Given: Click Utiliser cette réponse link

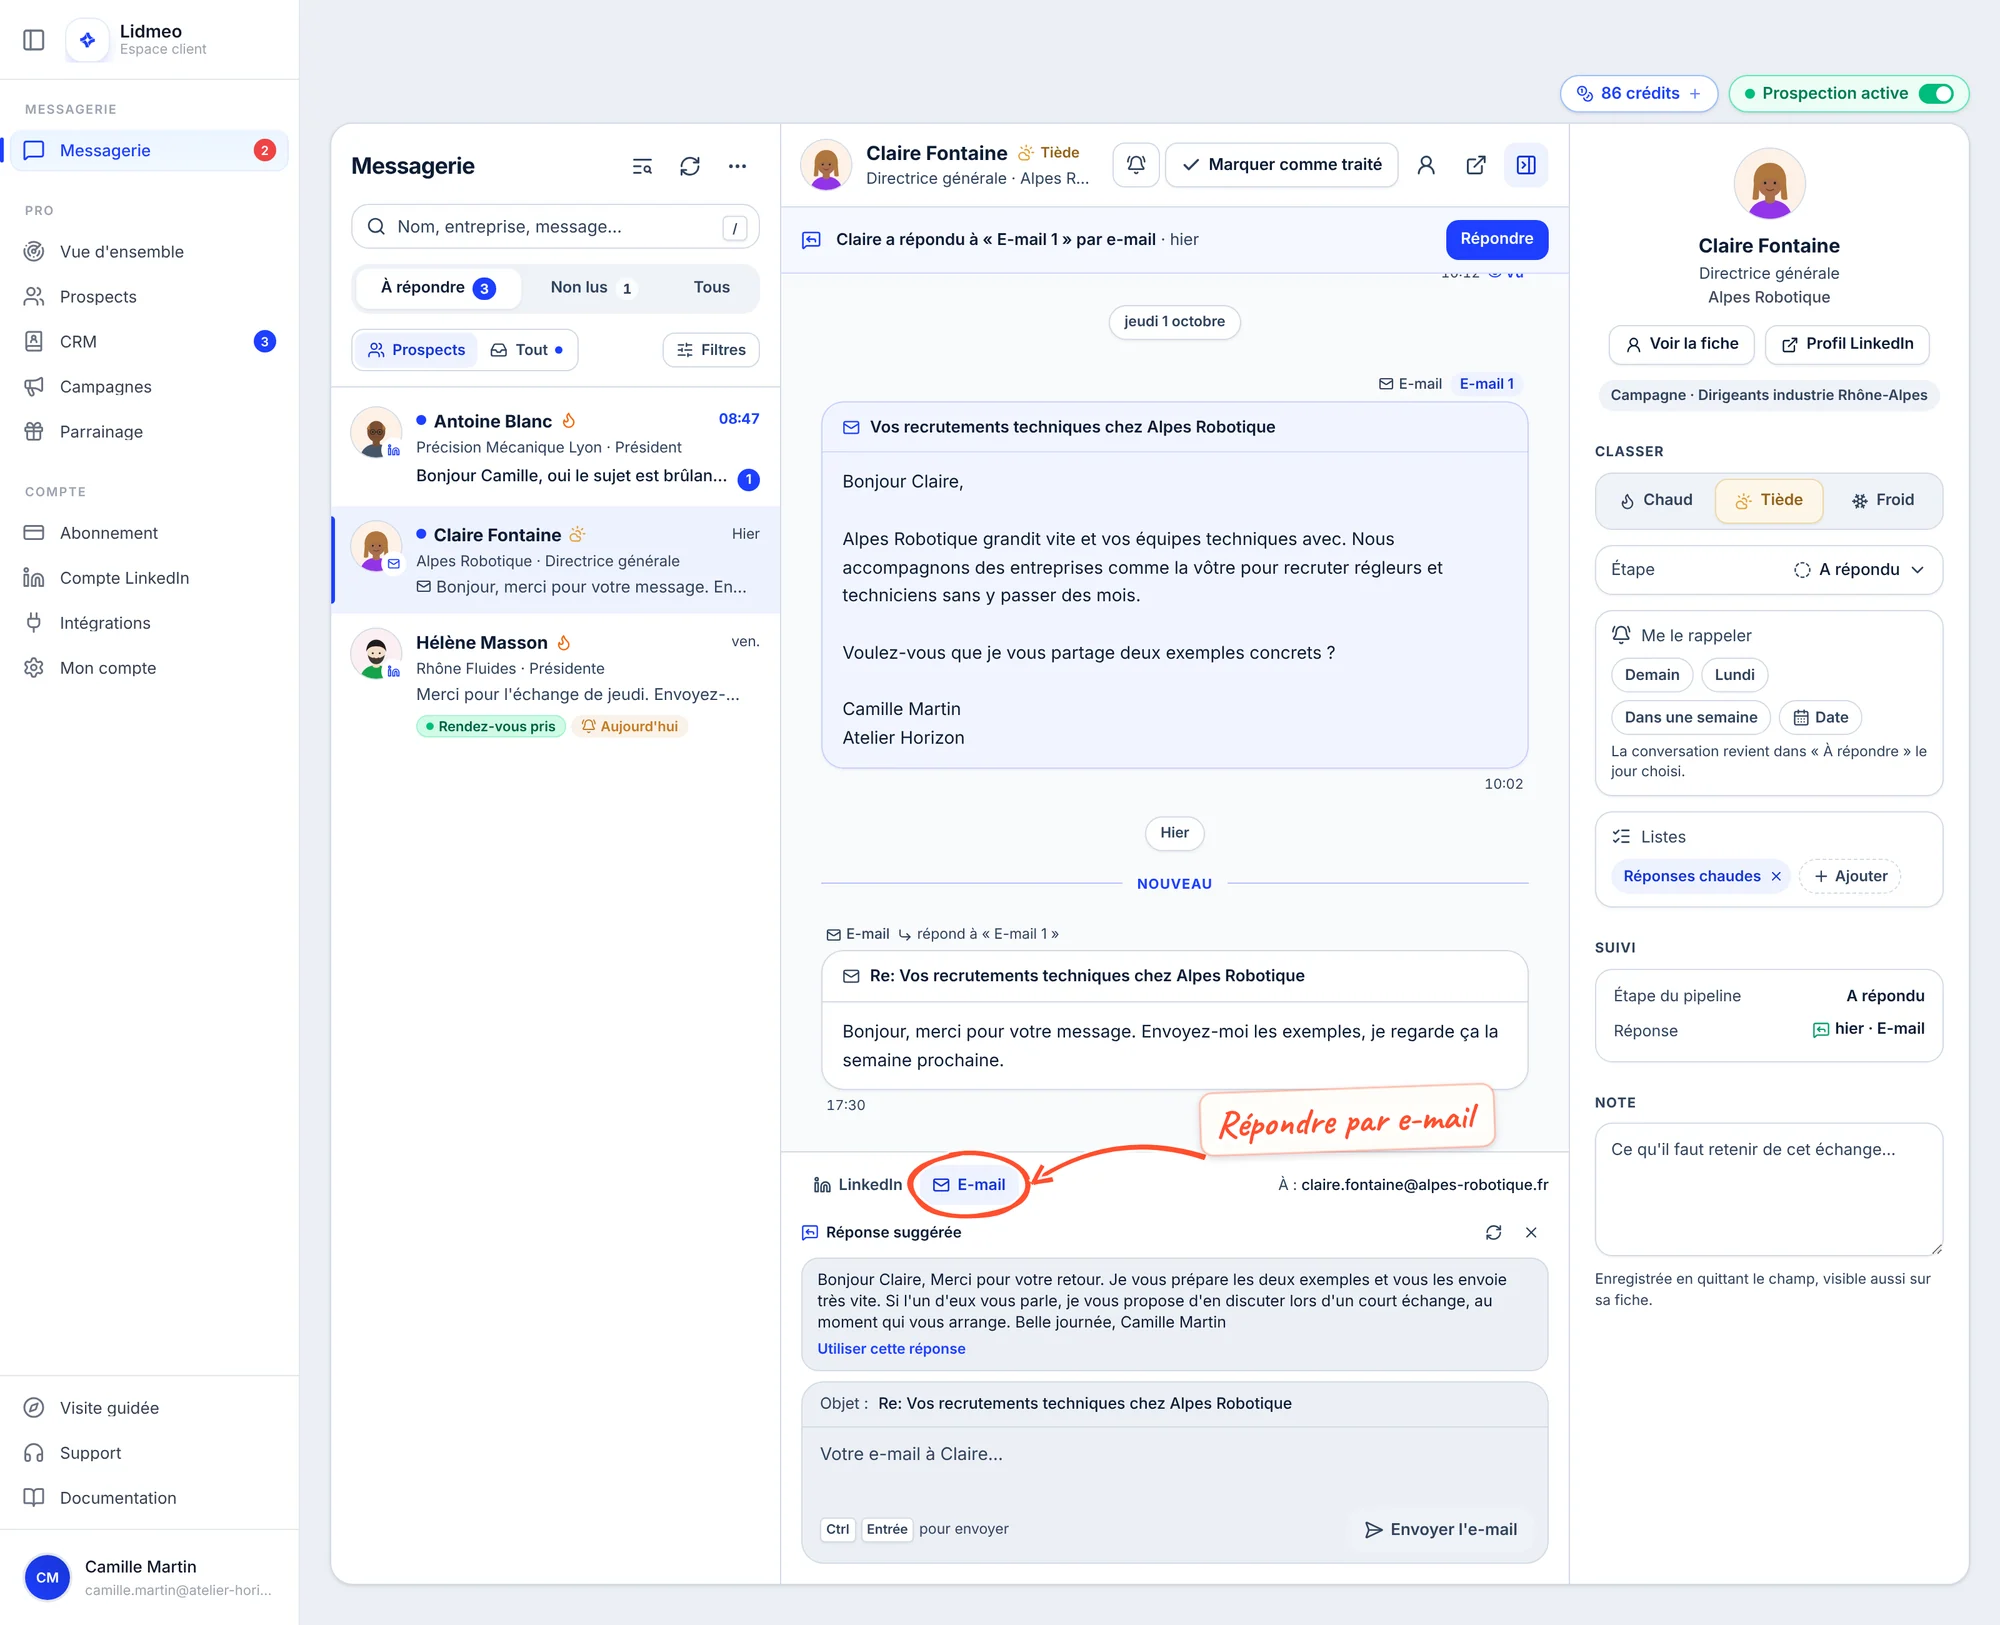Looking at the screenshot, I should (891, 1348).
